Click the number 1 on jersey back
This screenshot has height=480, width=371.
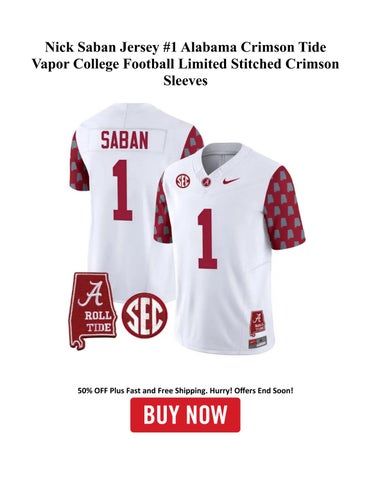(123, 190)
